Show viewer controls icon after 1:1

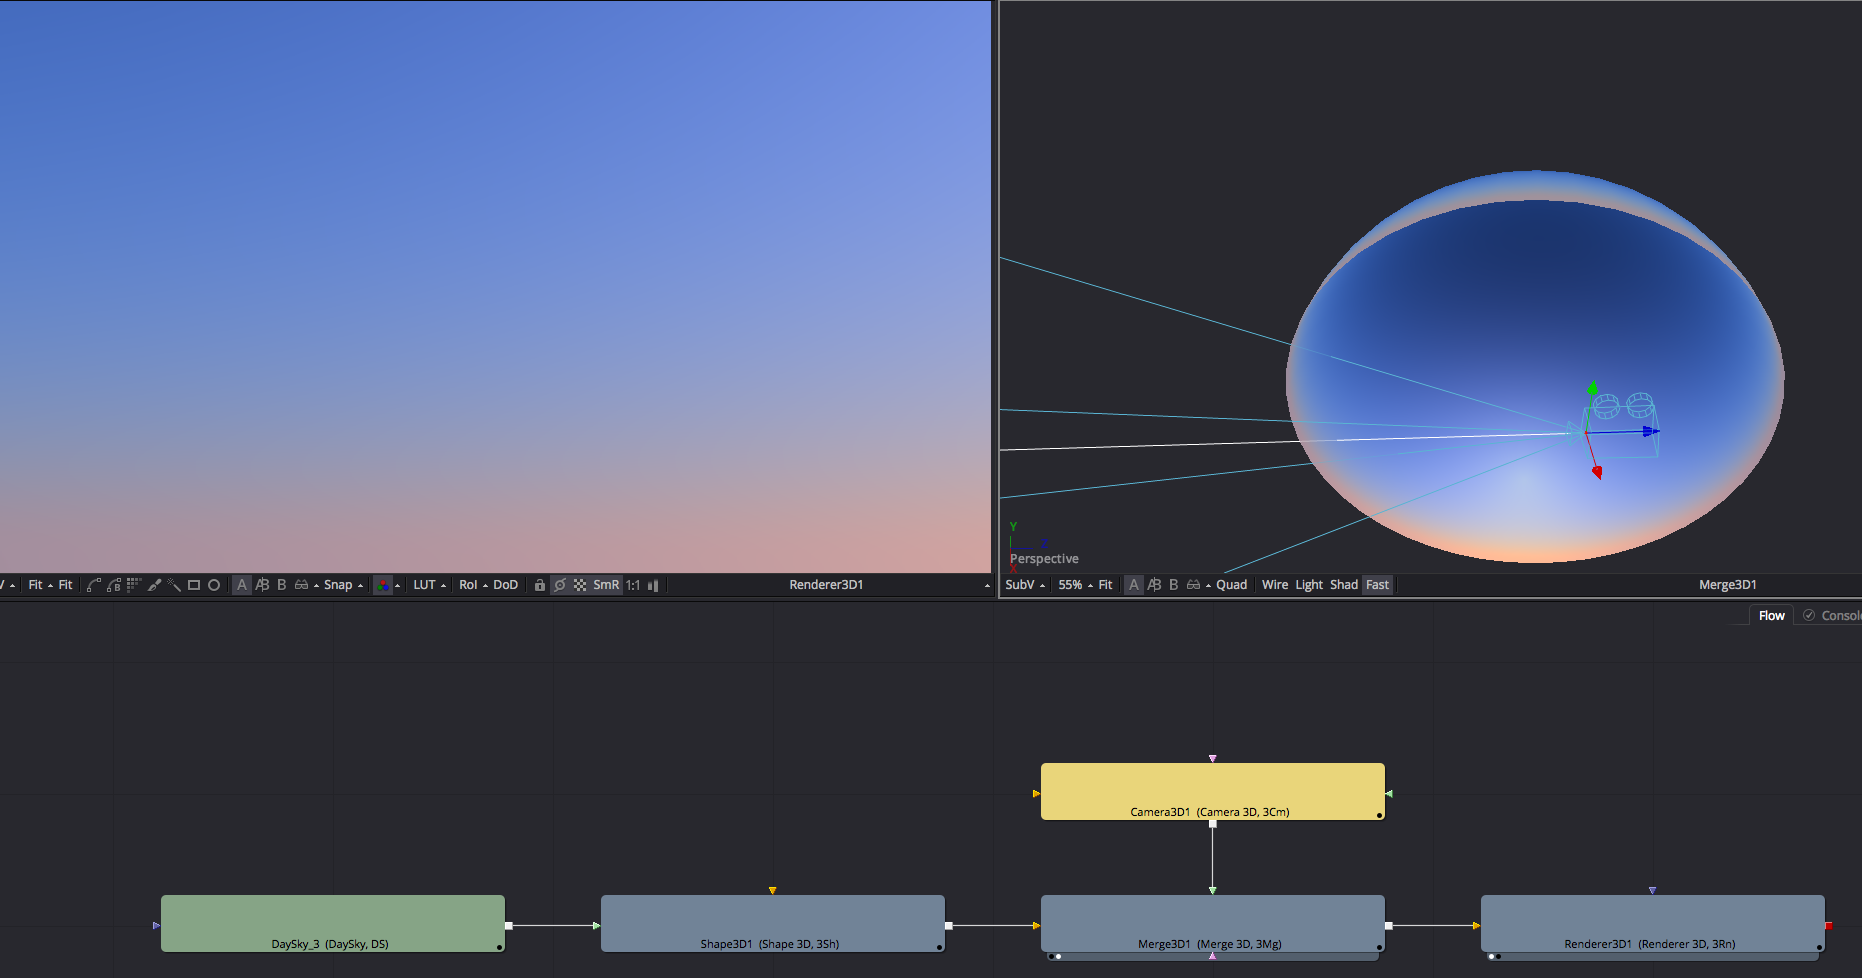point(653,585)
